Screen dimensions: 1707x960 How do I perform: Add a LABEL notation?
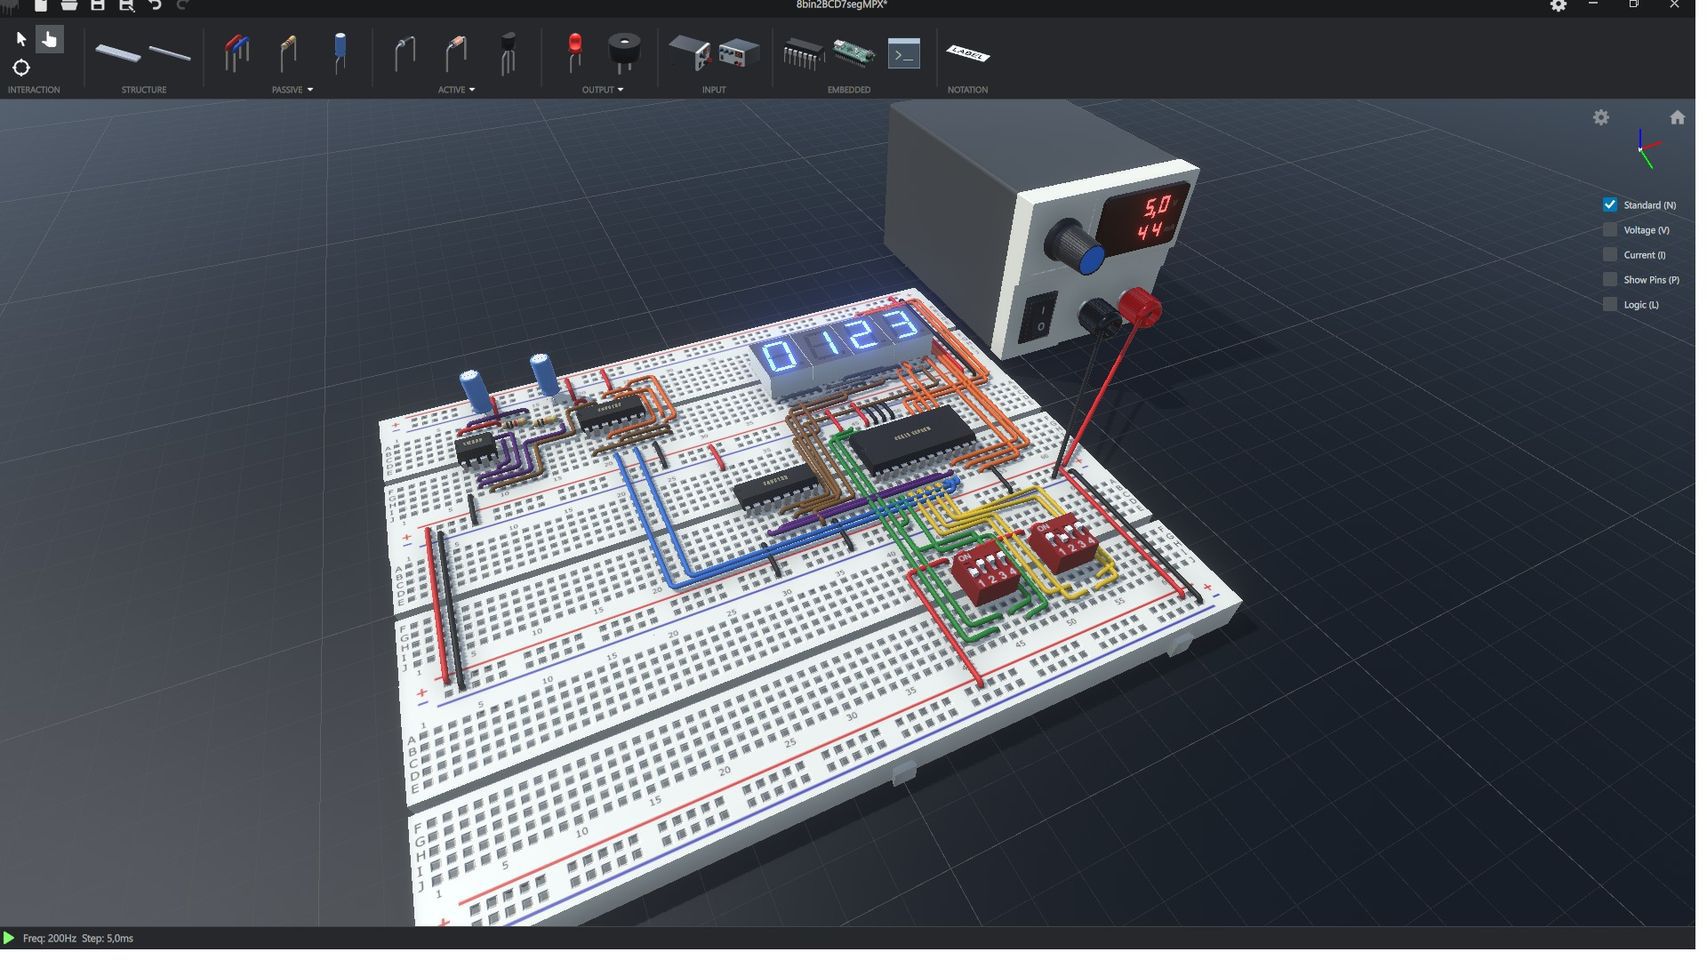pos(968,53)
